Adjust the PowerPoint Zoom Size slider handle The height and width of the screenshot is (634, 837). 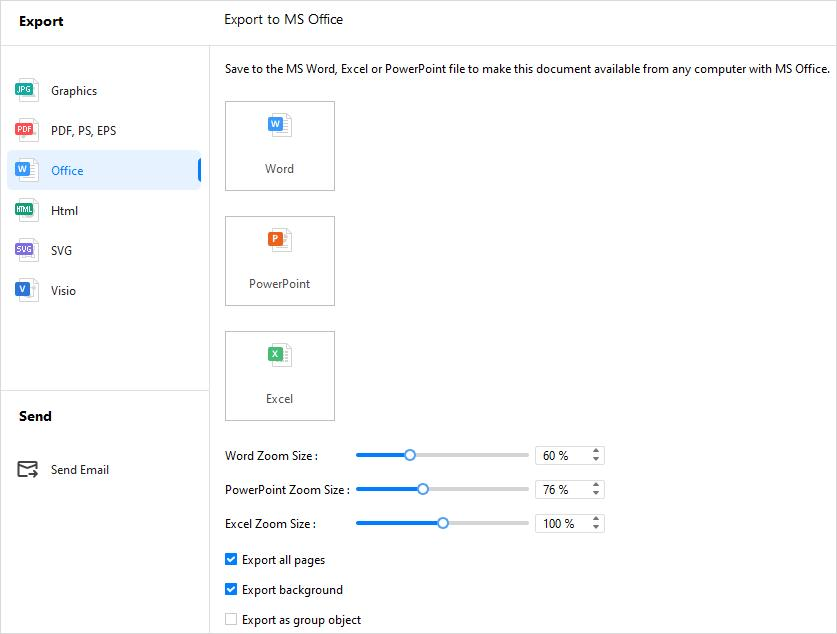click(x=423, y=489)
